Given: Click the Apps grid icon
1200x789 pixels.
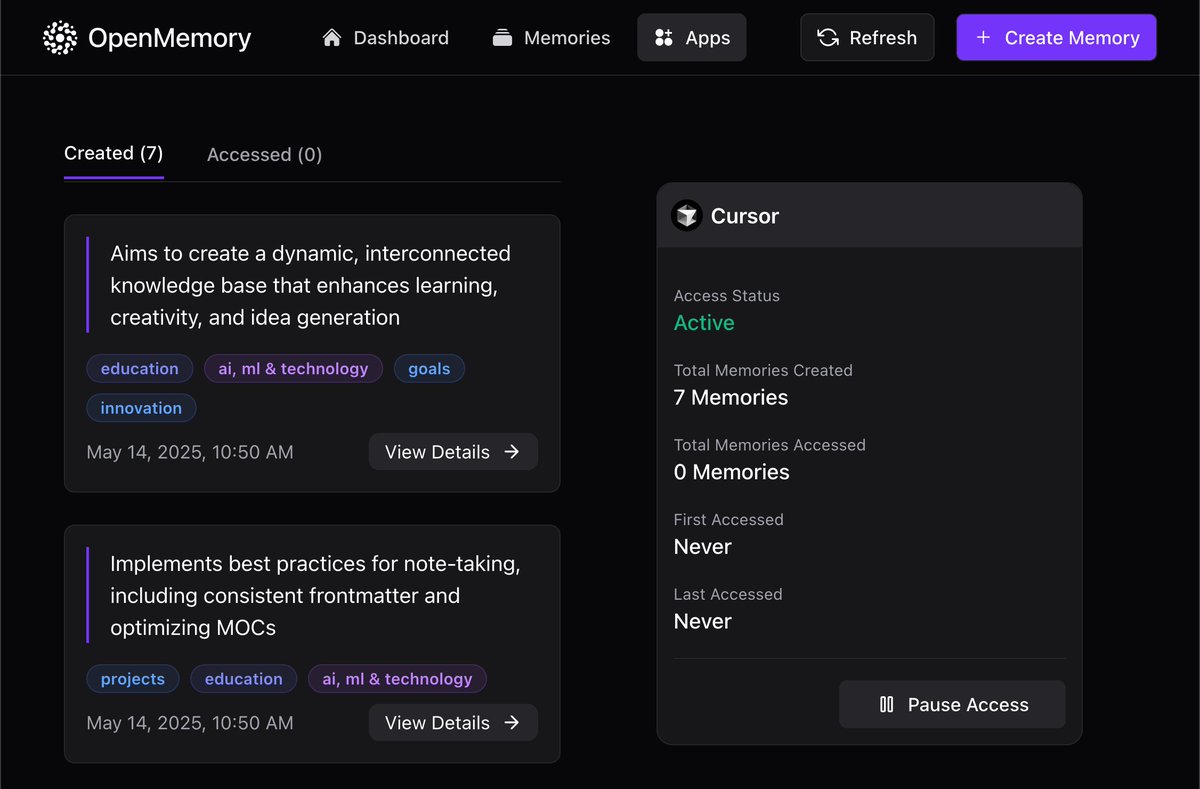Looking at the screenshot, I should click(664, 38).
